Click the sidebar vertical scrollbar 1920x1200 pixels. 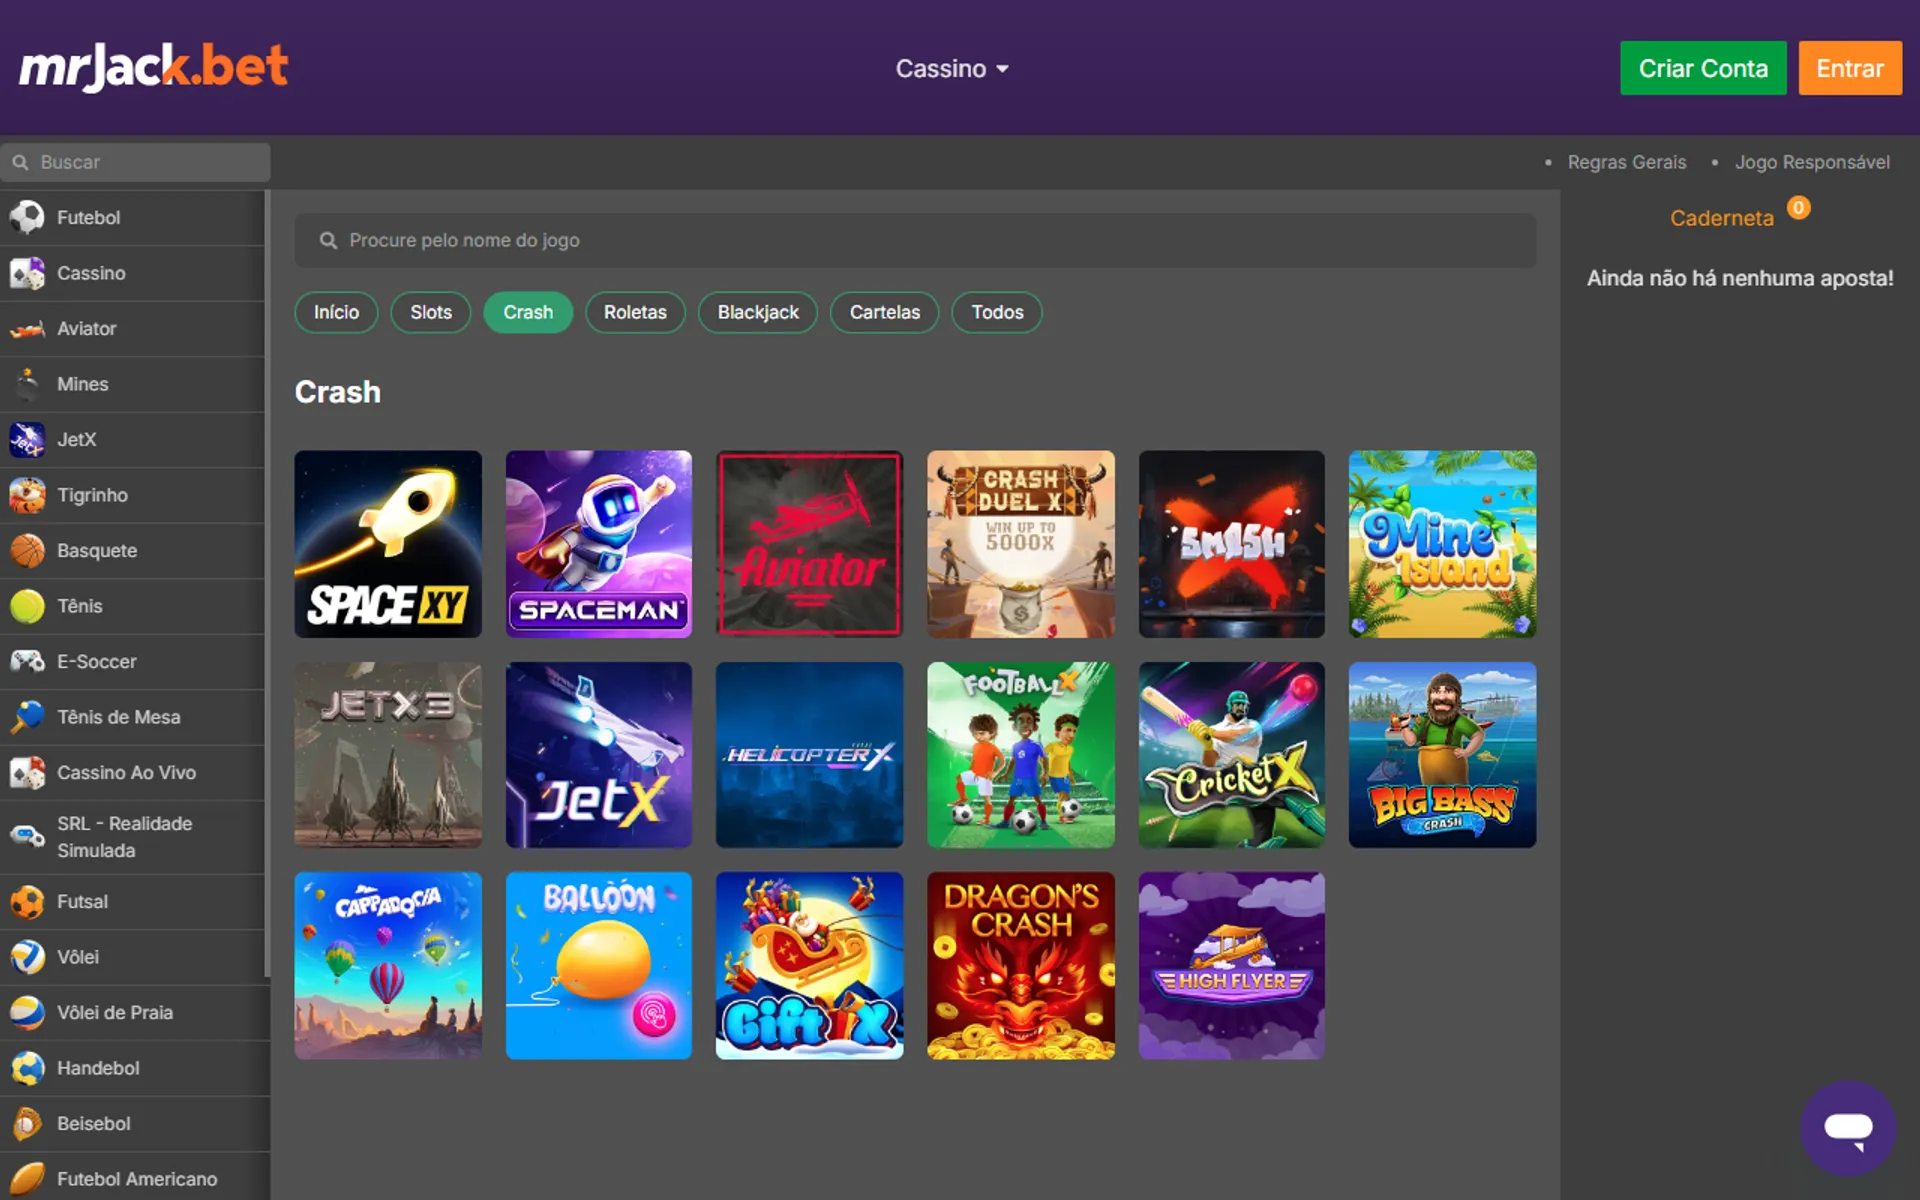(x=267, y=584)
